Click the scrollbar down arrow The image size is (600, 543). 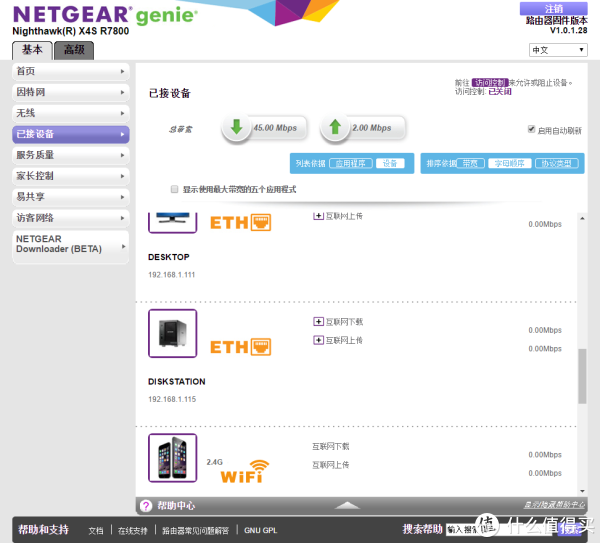pyautogui.click(x=582, y=491)
